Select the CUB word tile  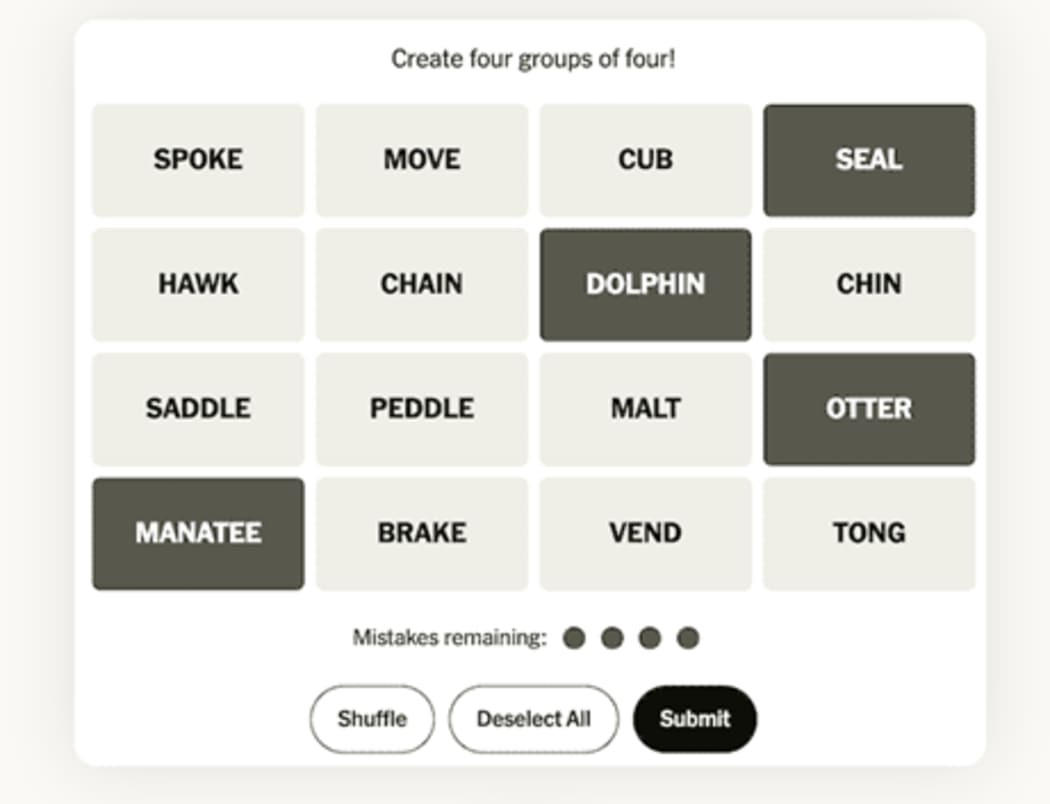(x=645, y=159)
